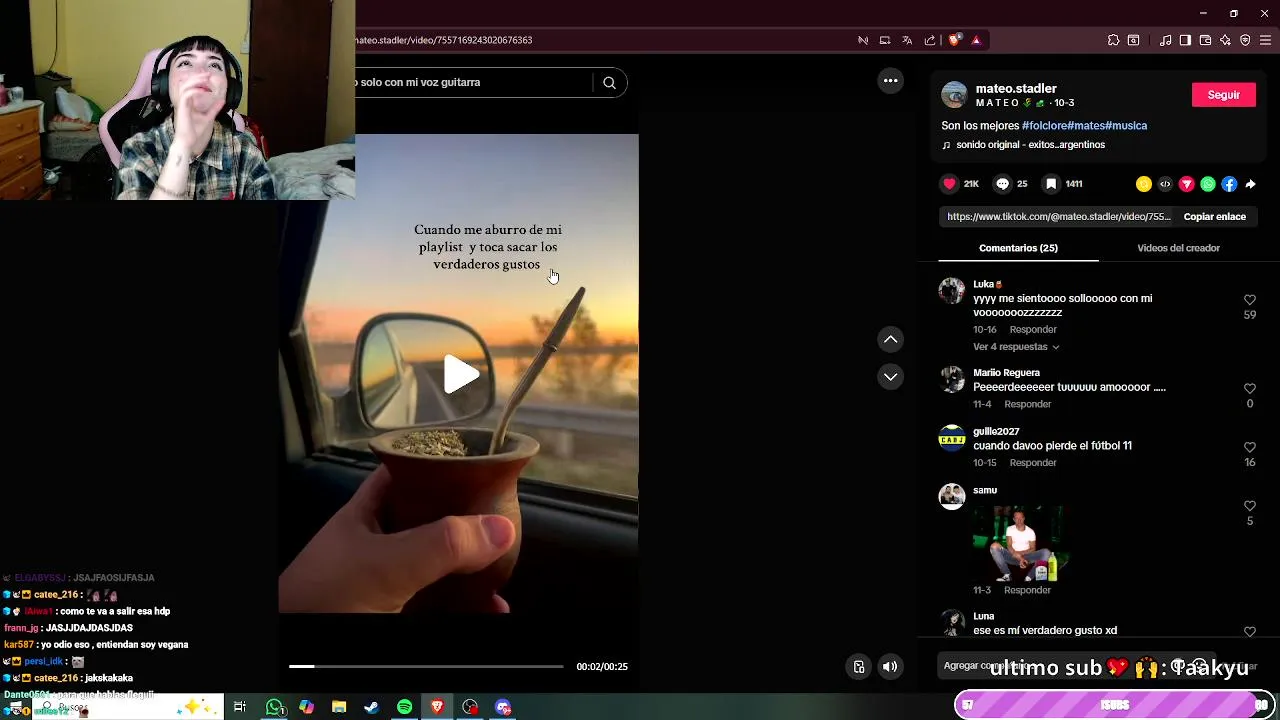Click the TikTok search input field
Viewport: 1280px width, 720px height.
(x=474, y=83)
